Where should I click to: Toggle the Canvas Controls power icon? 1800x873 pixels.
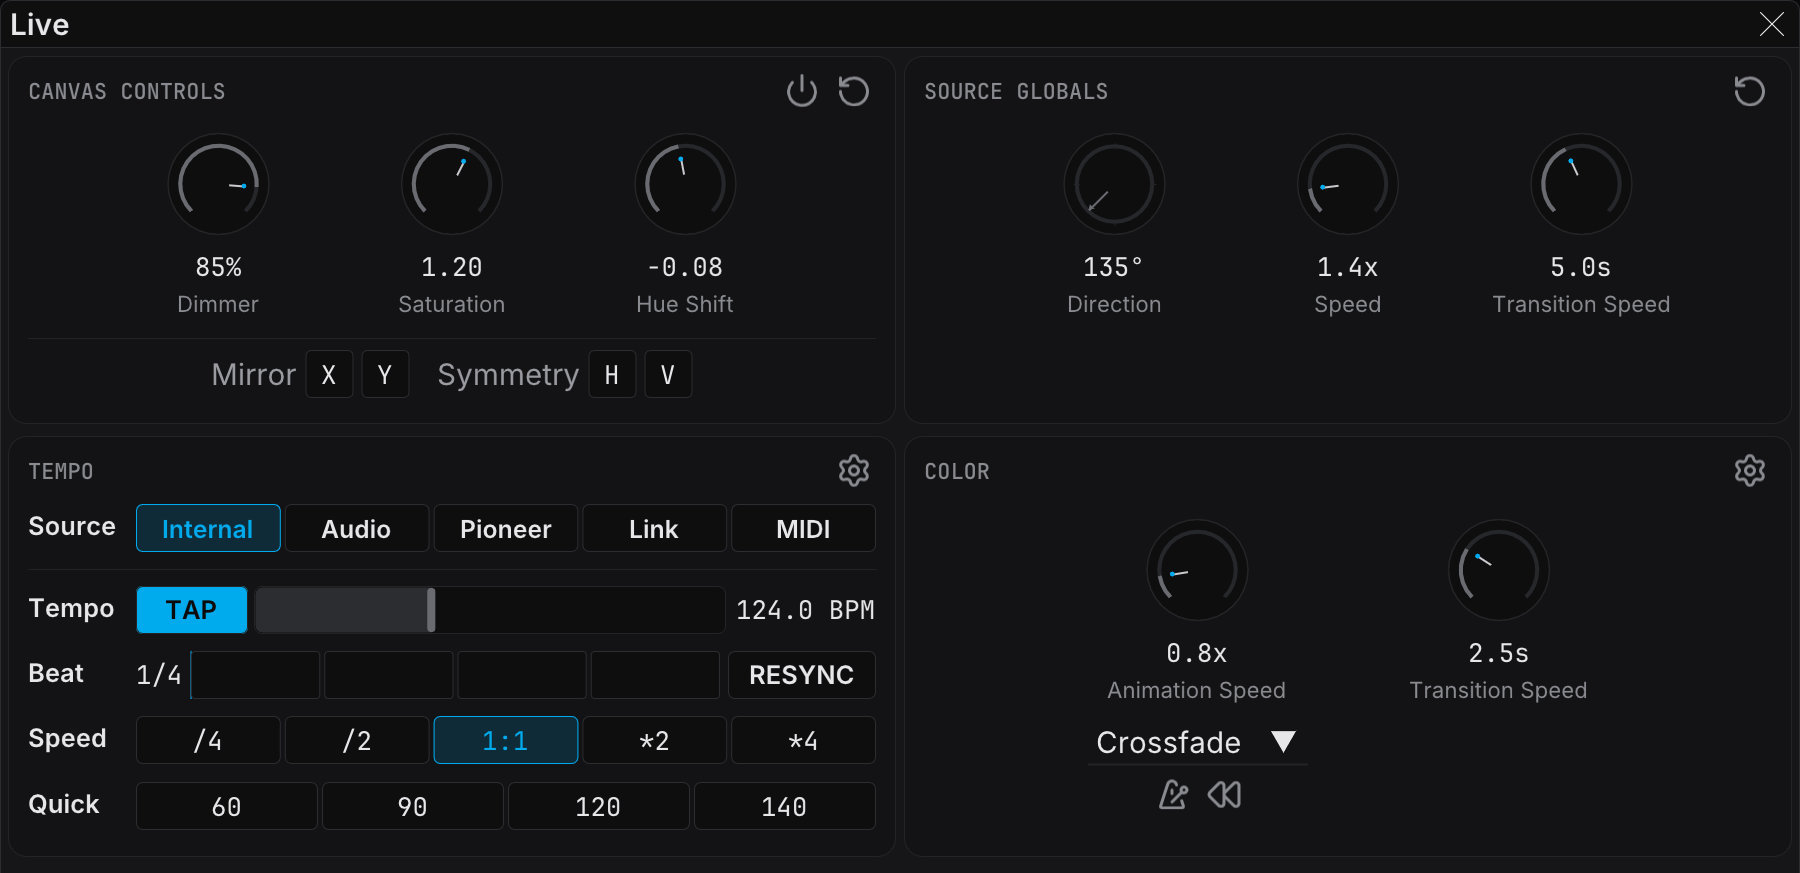point(802,91)
